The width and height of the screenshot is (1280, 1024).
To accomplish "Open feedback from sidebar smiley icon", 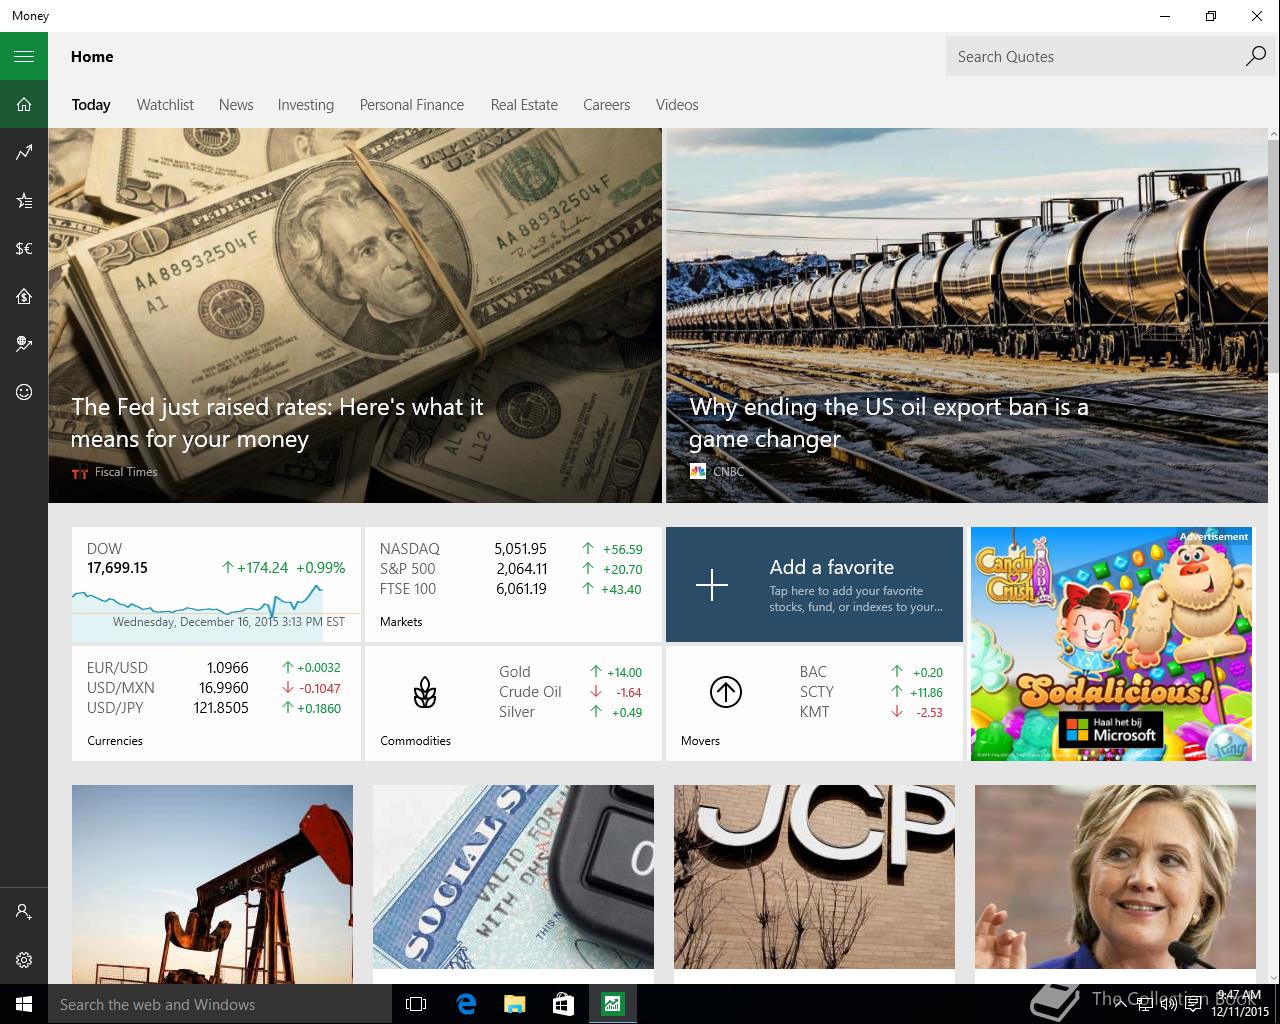I will 24,392.
